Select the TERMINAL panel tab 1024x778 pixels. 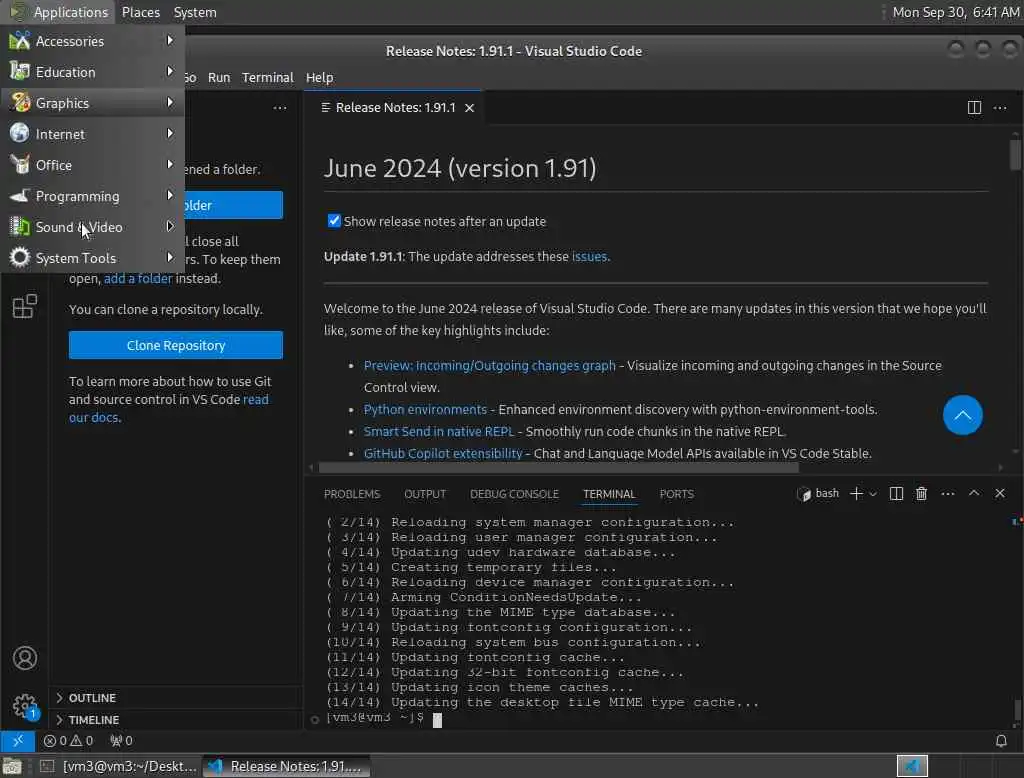click(x=609, y=494)
